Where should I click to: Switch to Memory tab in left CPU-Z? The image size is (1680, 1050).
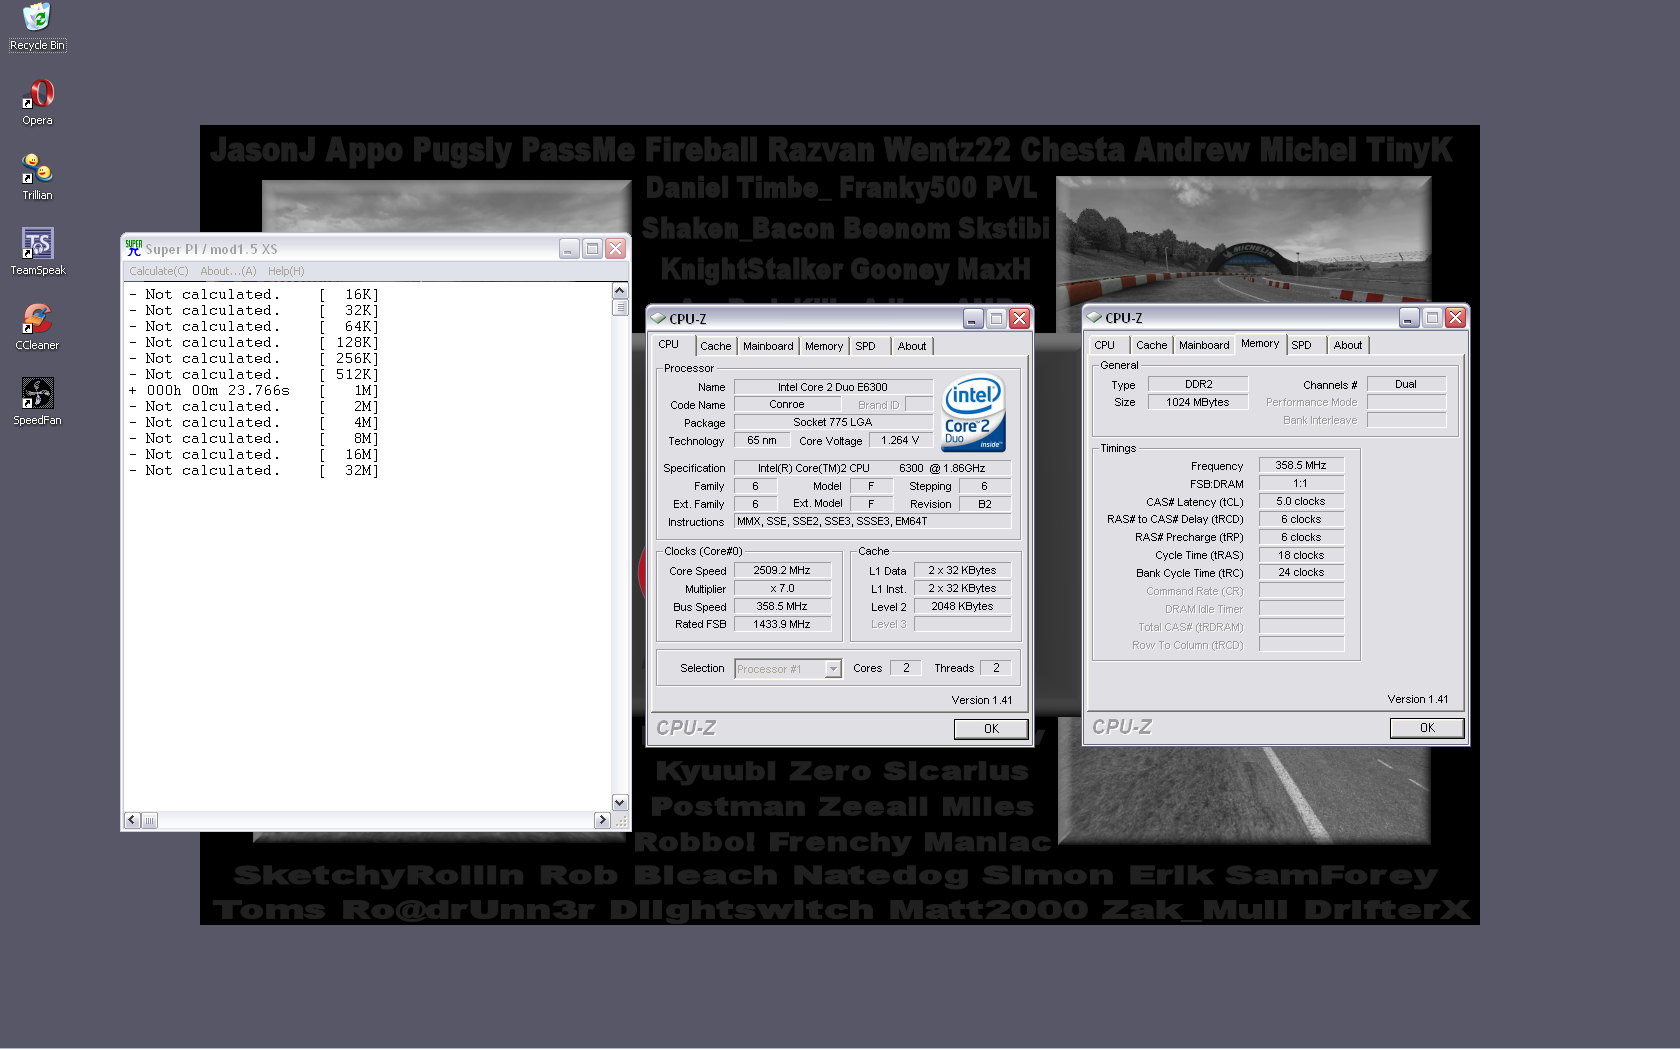coord(824,346)
